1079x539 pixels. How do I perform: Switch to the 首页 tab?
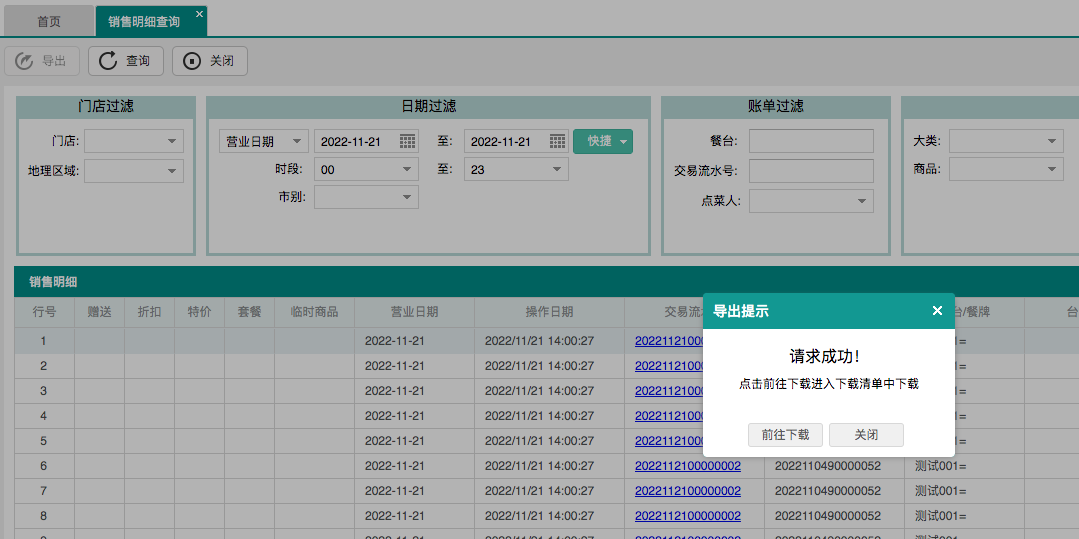[49, 21]
